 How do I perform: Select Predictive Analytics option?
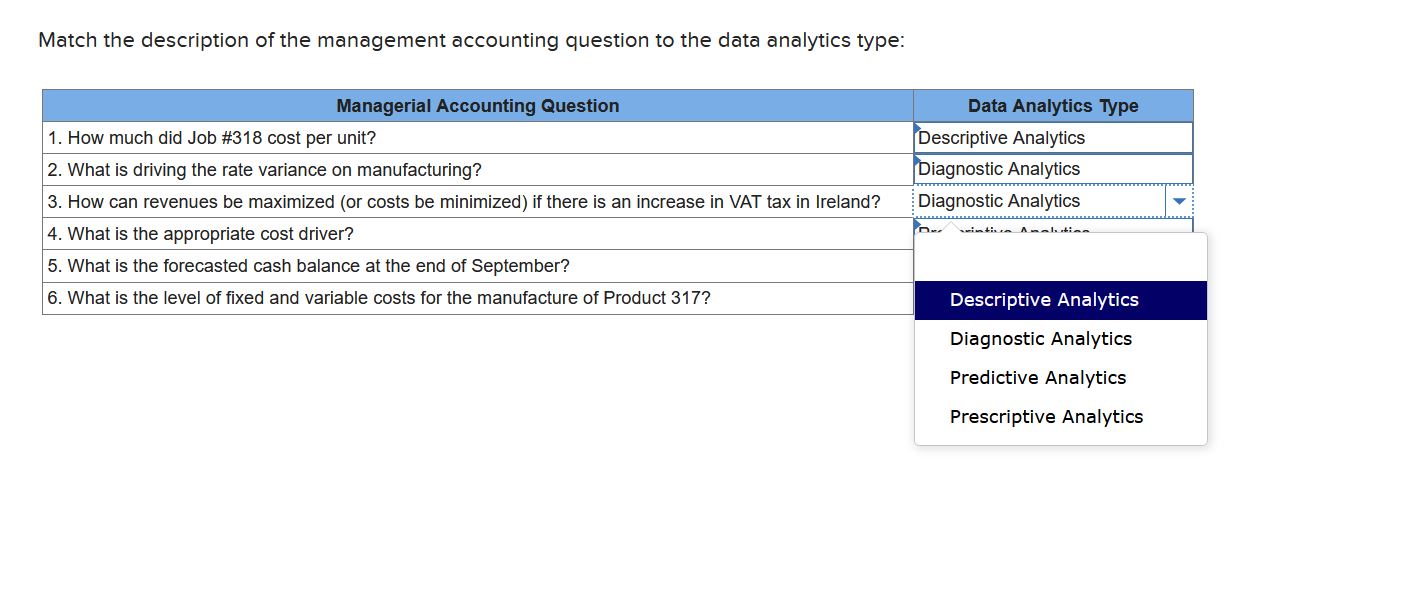[x=1037, y=377]
